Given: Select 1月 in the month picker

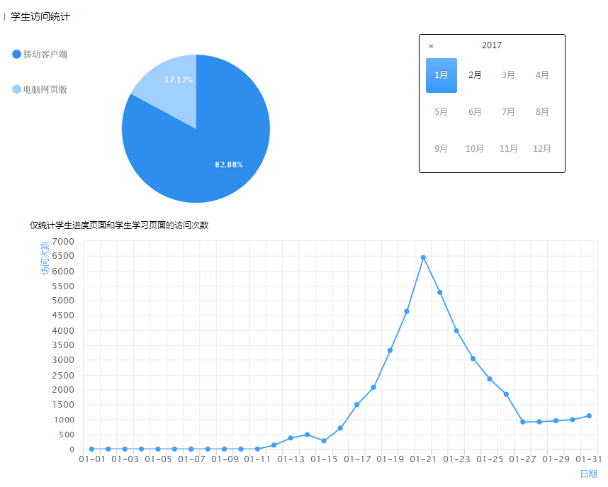Looking at the screenshot, I should click(441, 75).
